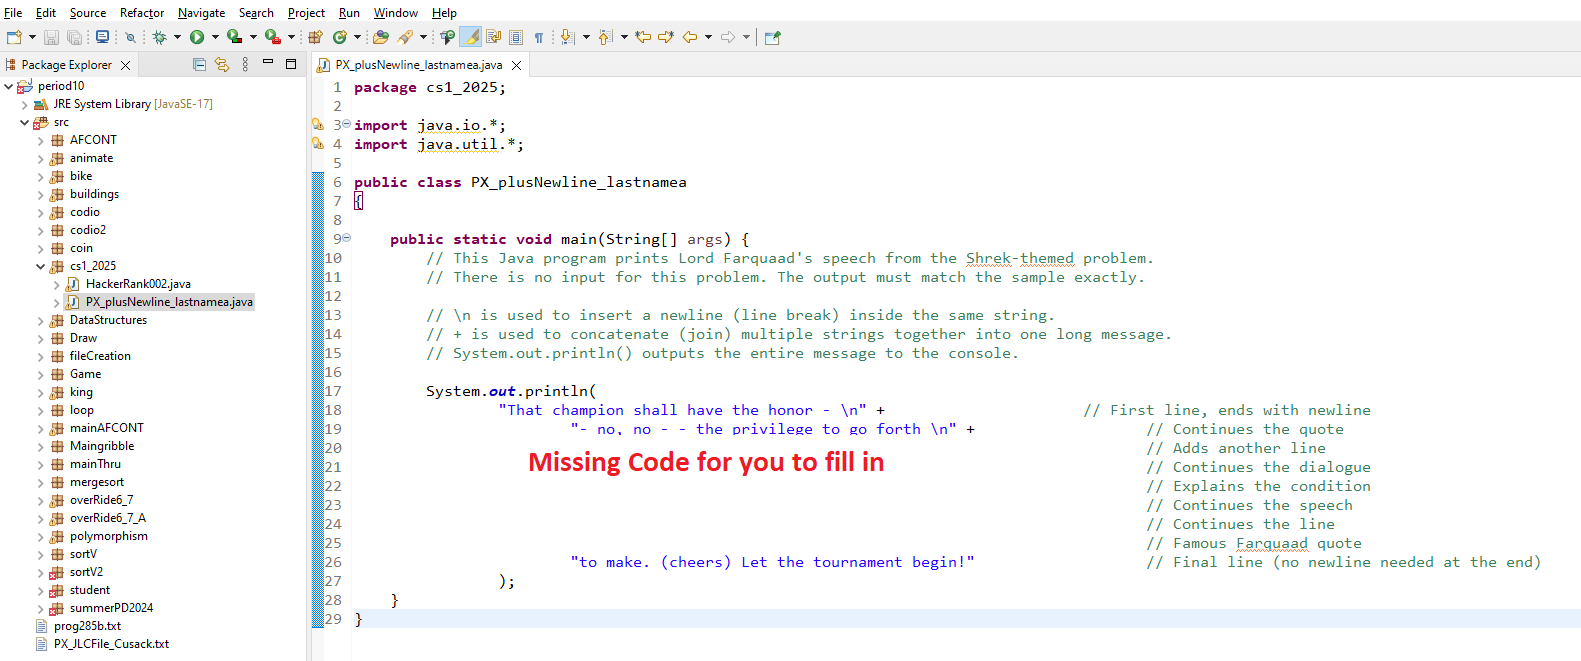Click the Open Type icon in toolbar
This screenshot has width=1581, height=661.
pos(381,37)
